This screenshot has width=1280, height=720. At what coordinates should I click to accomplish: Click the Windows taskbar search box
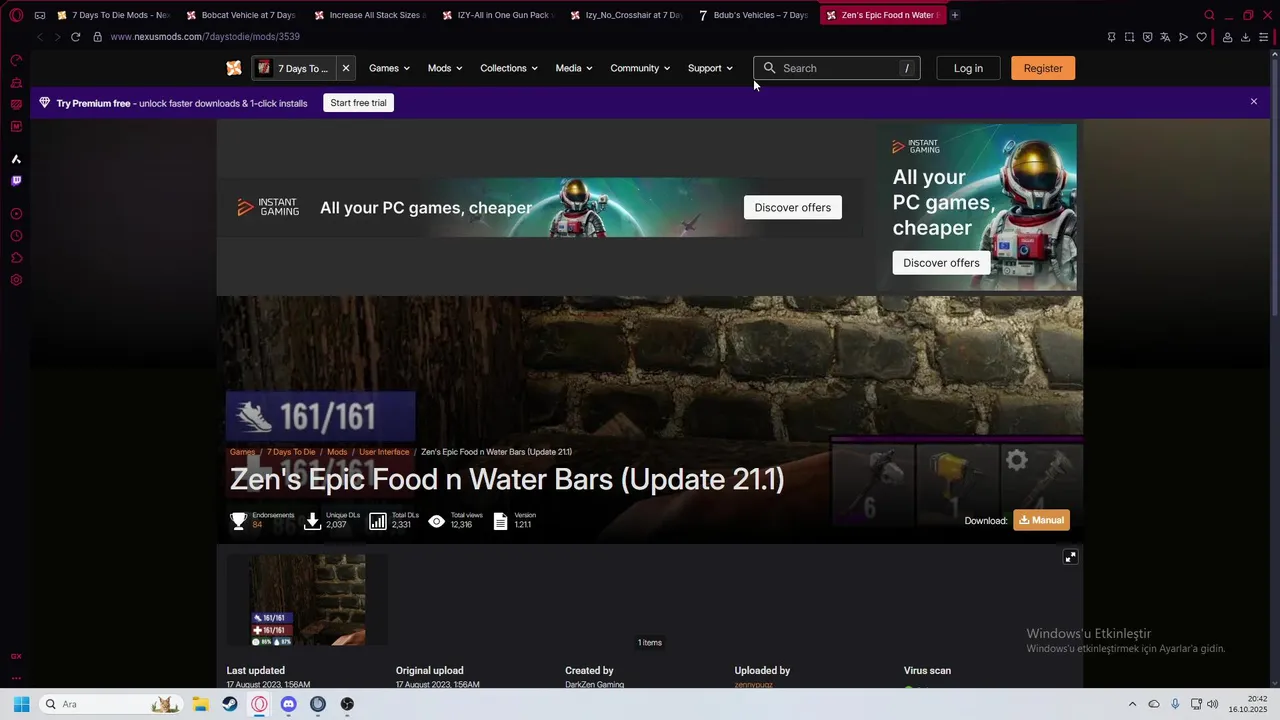click(x=111, y=704)
